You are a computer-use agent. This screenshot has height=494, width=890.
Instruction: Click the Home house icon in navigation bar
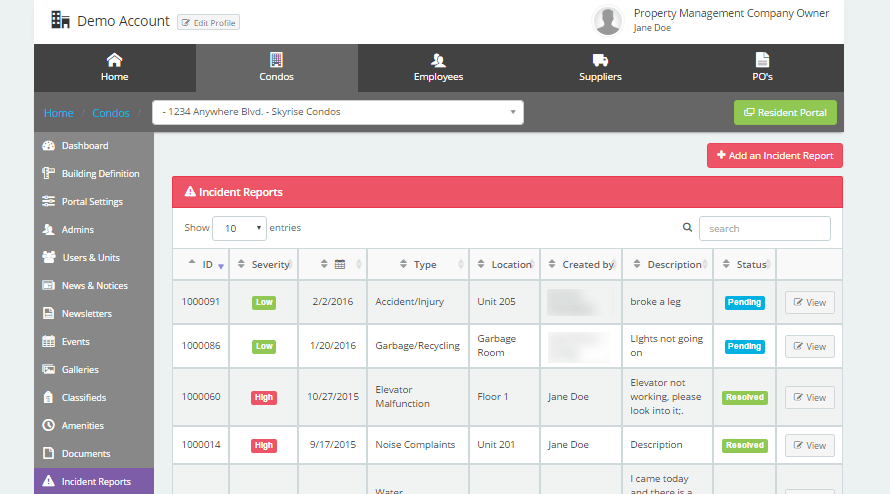(x=114, y=60)
